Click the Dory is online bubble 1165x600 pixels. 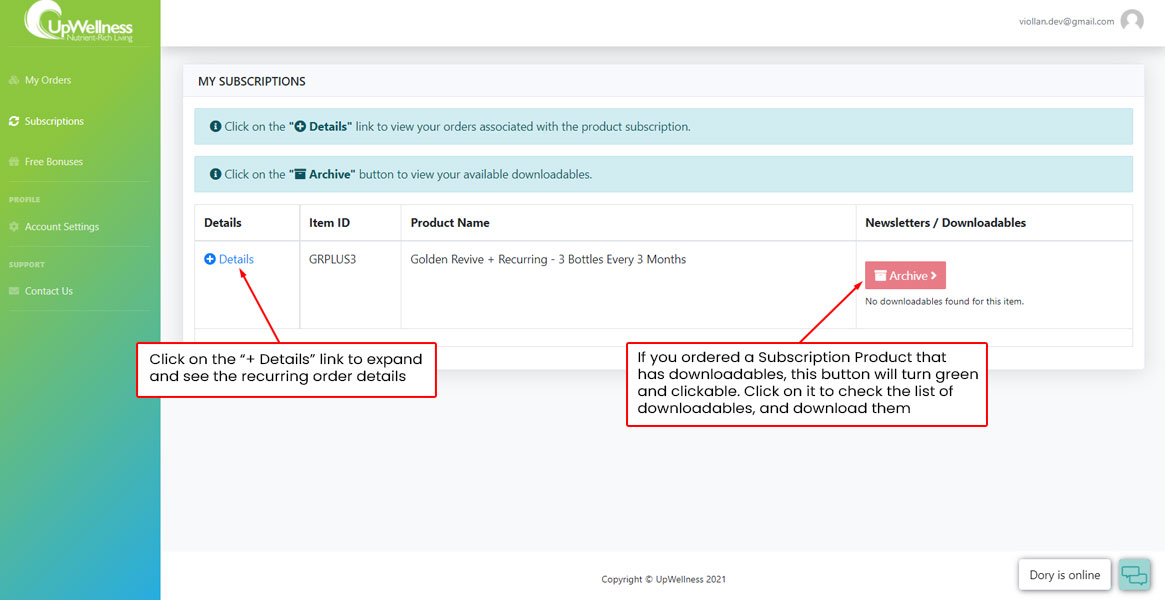(x=1065, y=575)
